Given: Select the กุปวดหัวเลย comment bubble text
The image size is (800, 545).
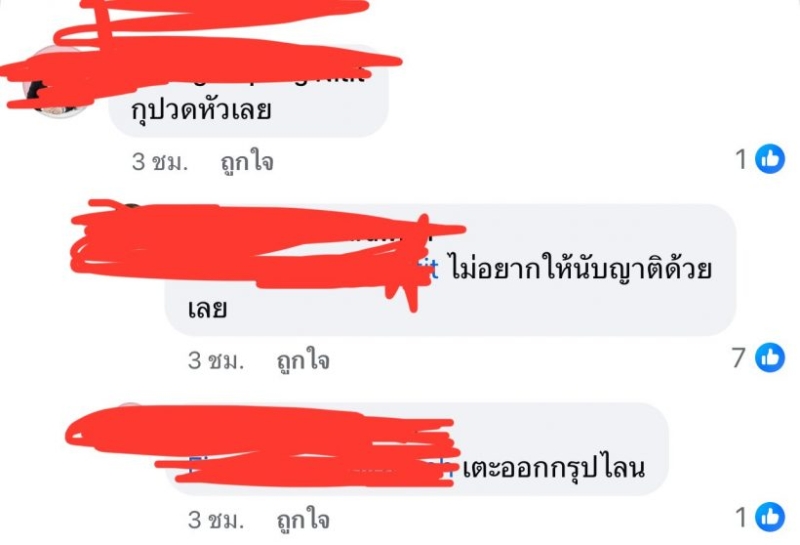Looking at the screenshot, I should pyautogui.click(x=201, y=110).
